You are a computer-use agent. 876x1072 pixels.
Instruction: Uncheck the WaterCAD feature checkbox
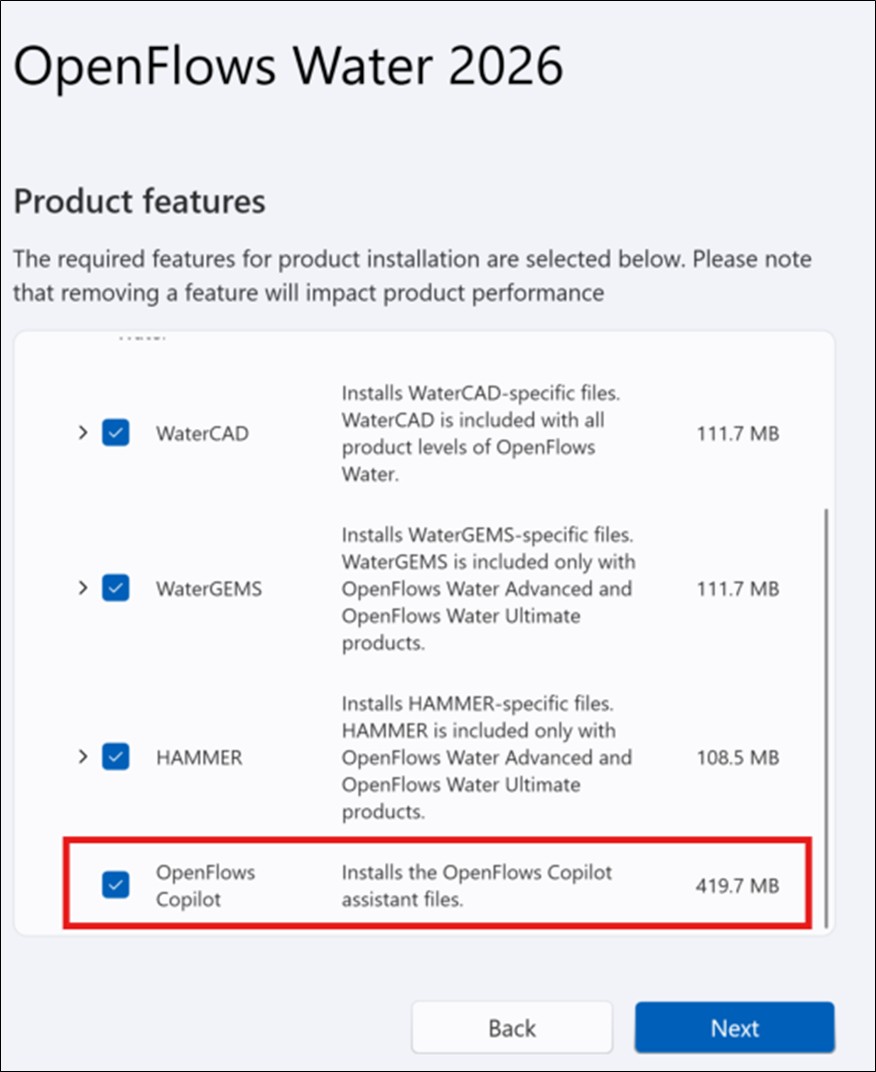click(x=116, y=433)
